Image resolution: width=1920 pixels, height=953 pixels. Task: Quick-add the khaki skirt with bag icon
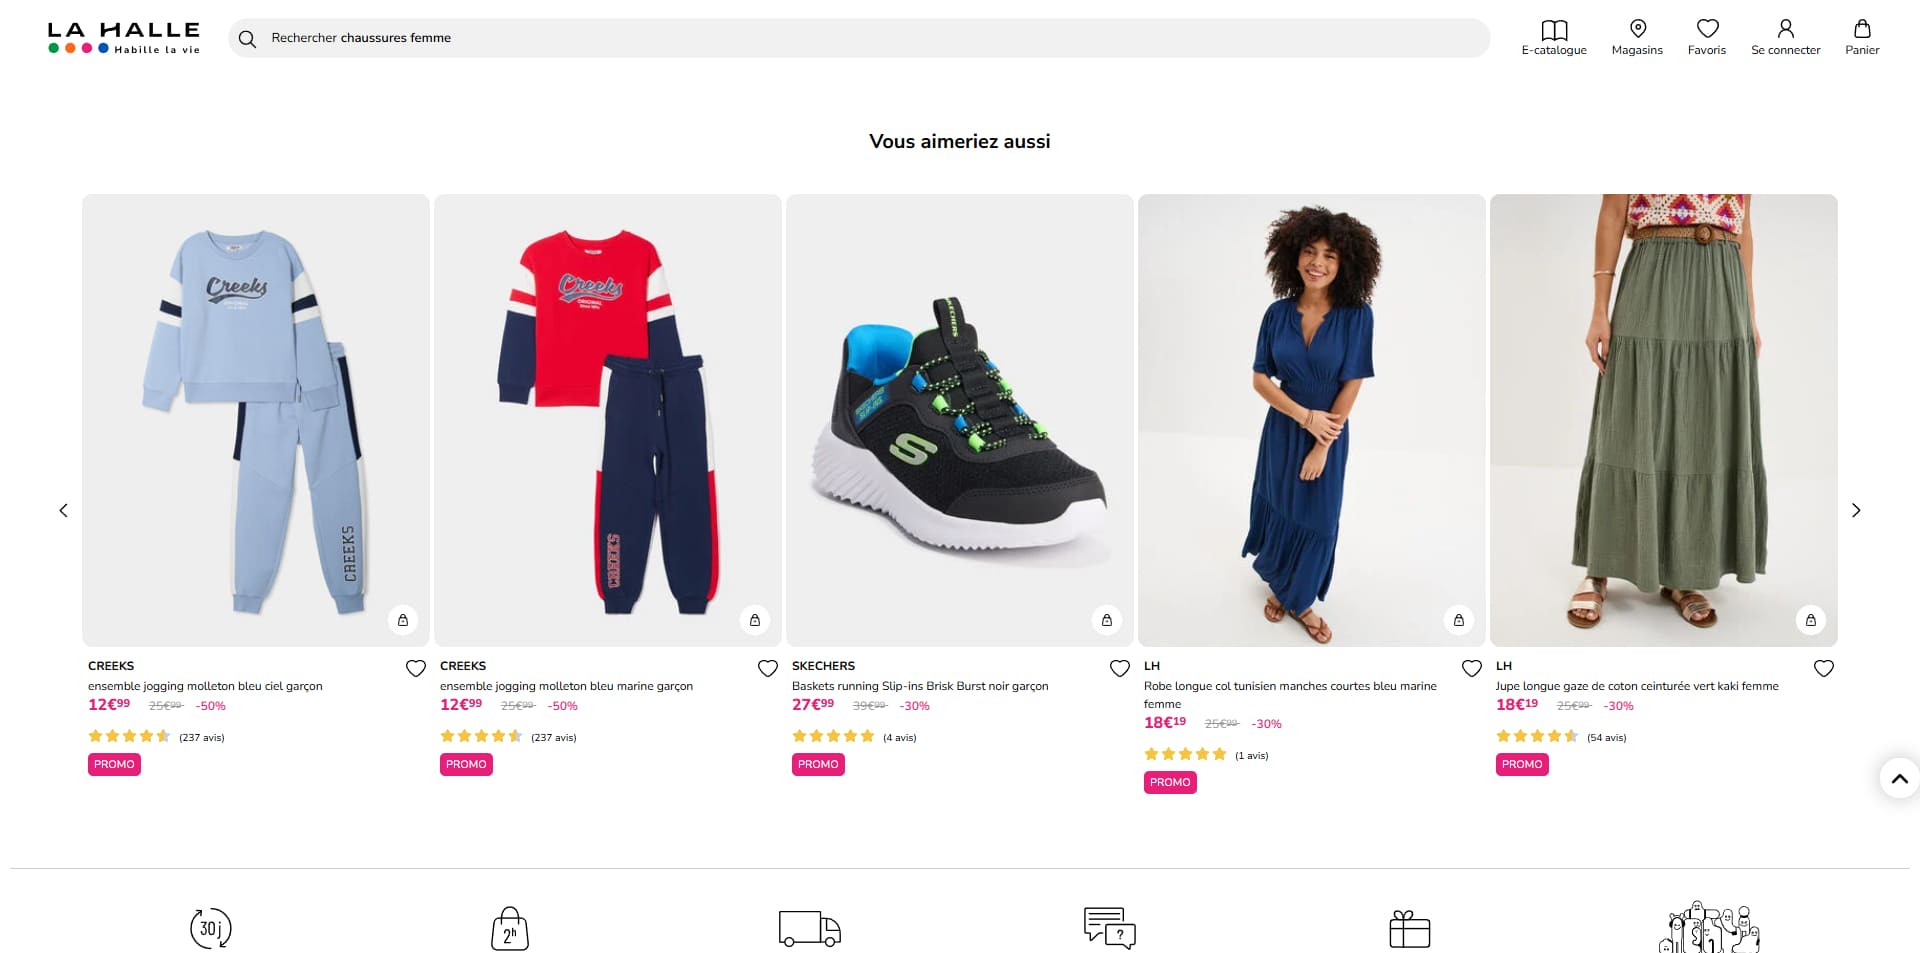(1811, 620)
